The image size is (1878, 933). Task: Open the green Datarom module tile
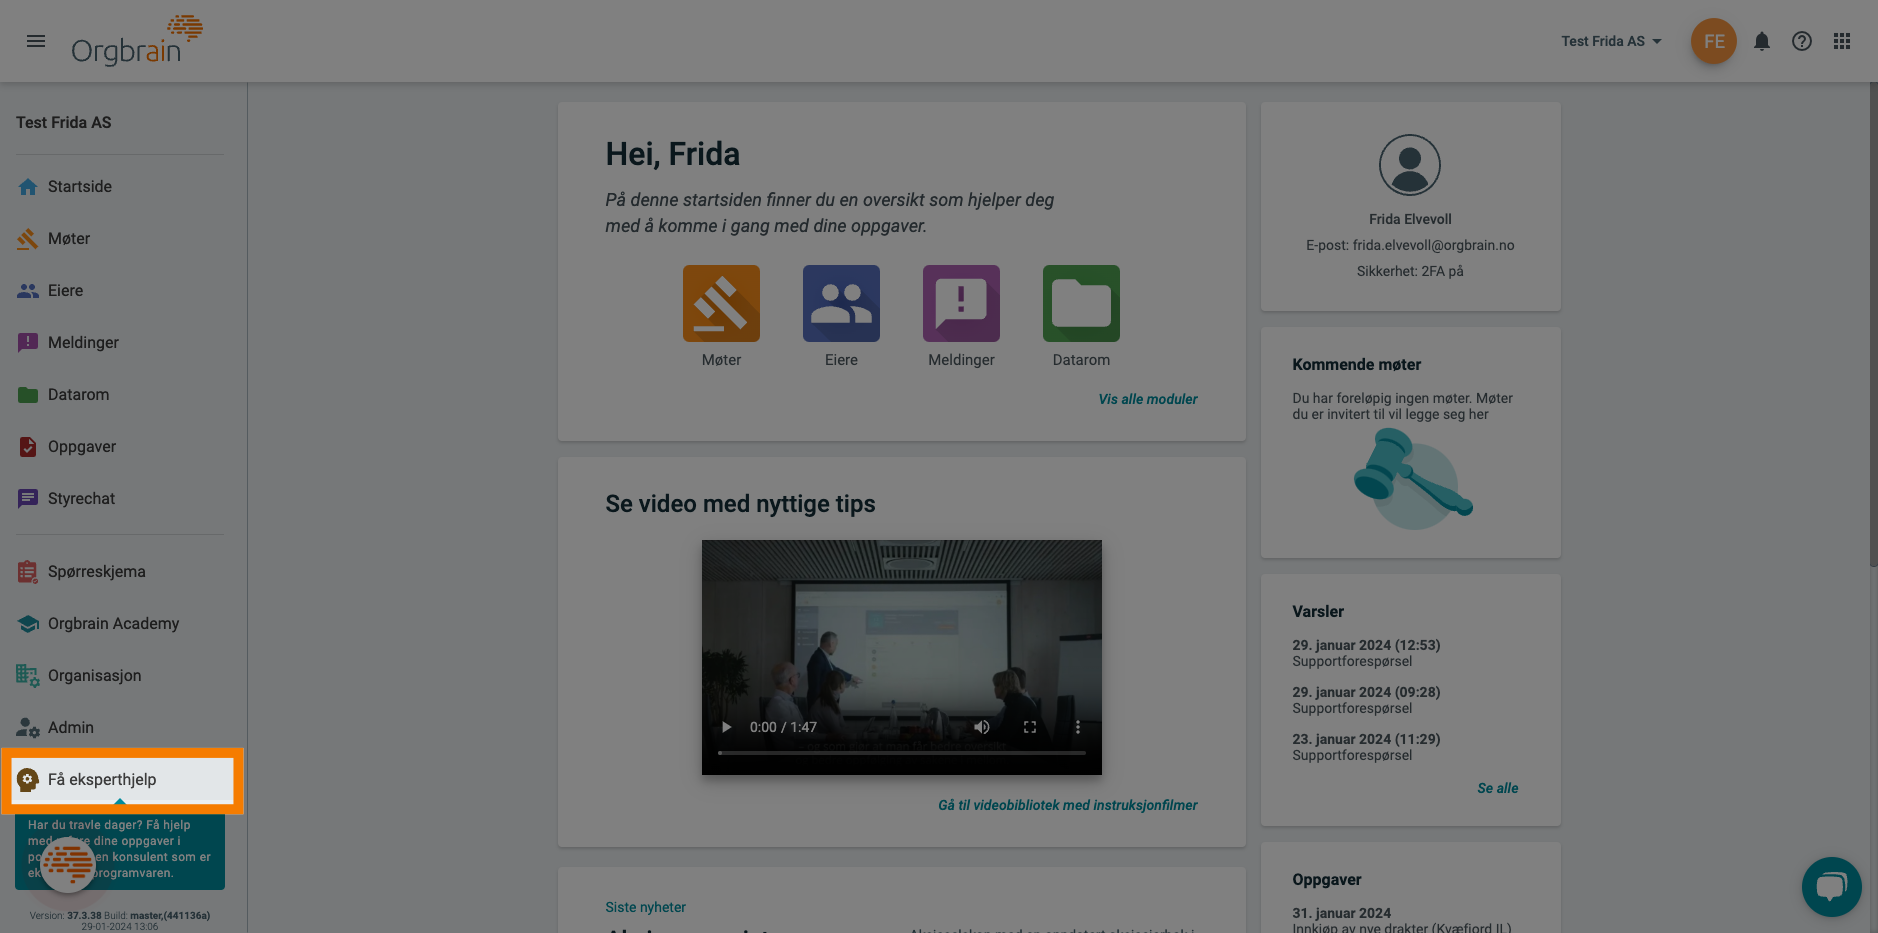[1081, 303]
